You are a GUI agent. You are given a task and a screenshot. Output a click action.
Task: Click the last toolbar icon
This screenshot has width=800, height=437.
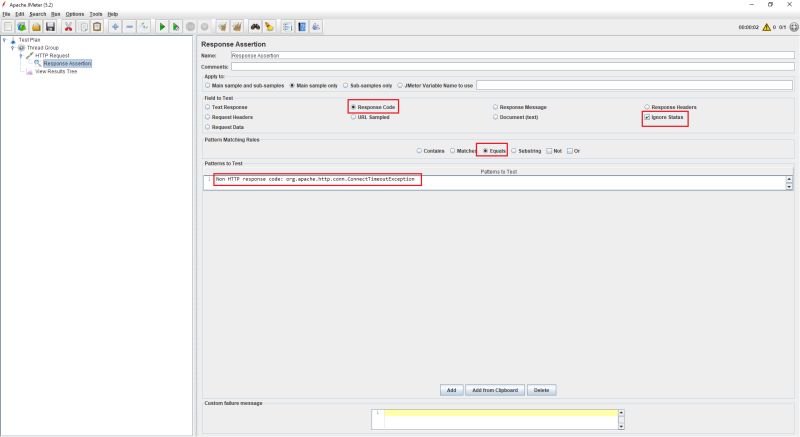click(x=316, y=27)
